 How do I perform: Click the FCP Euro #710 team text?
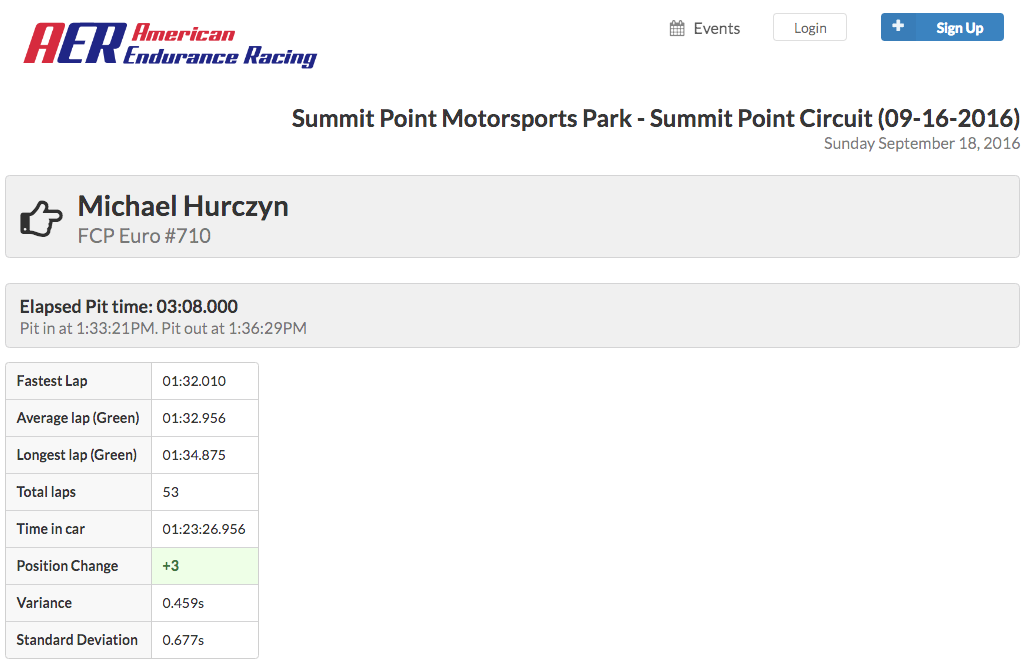tap(144, 237)
